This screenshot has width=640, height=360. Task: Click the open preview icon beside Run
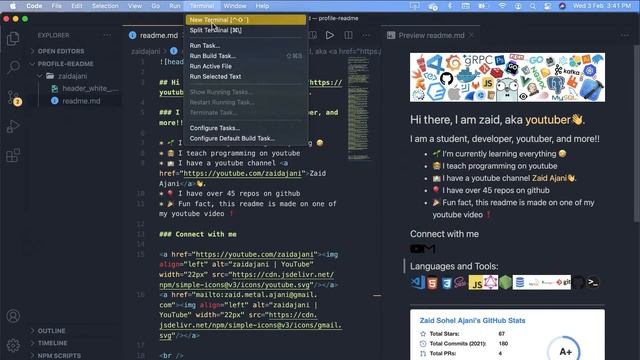click(313, 36)
